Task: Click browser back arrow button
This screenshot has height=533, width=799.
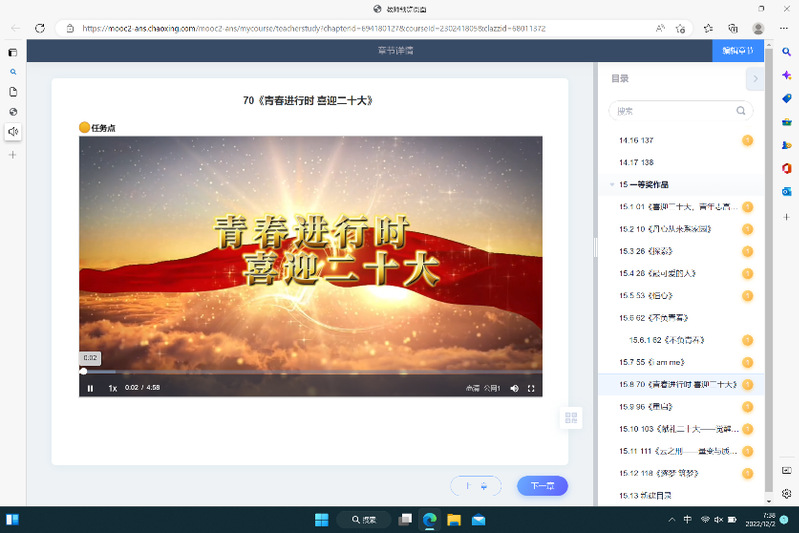Action: click(15, 28)
